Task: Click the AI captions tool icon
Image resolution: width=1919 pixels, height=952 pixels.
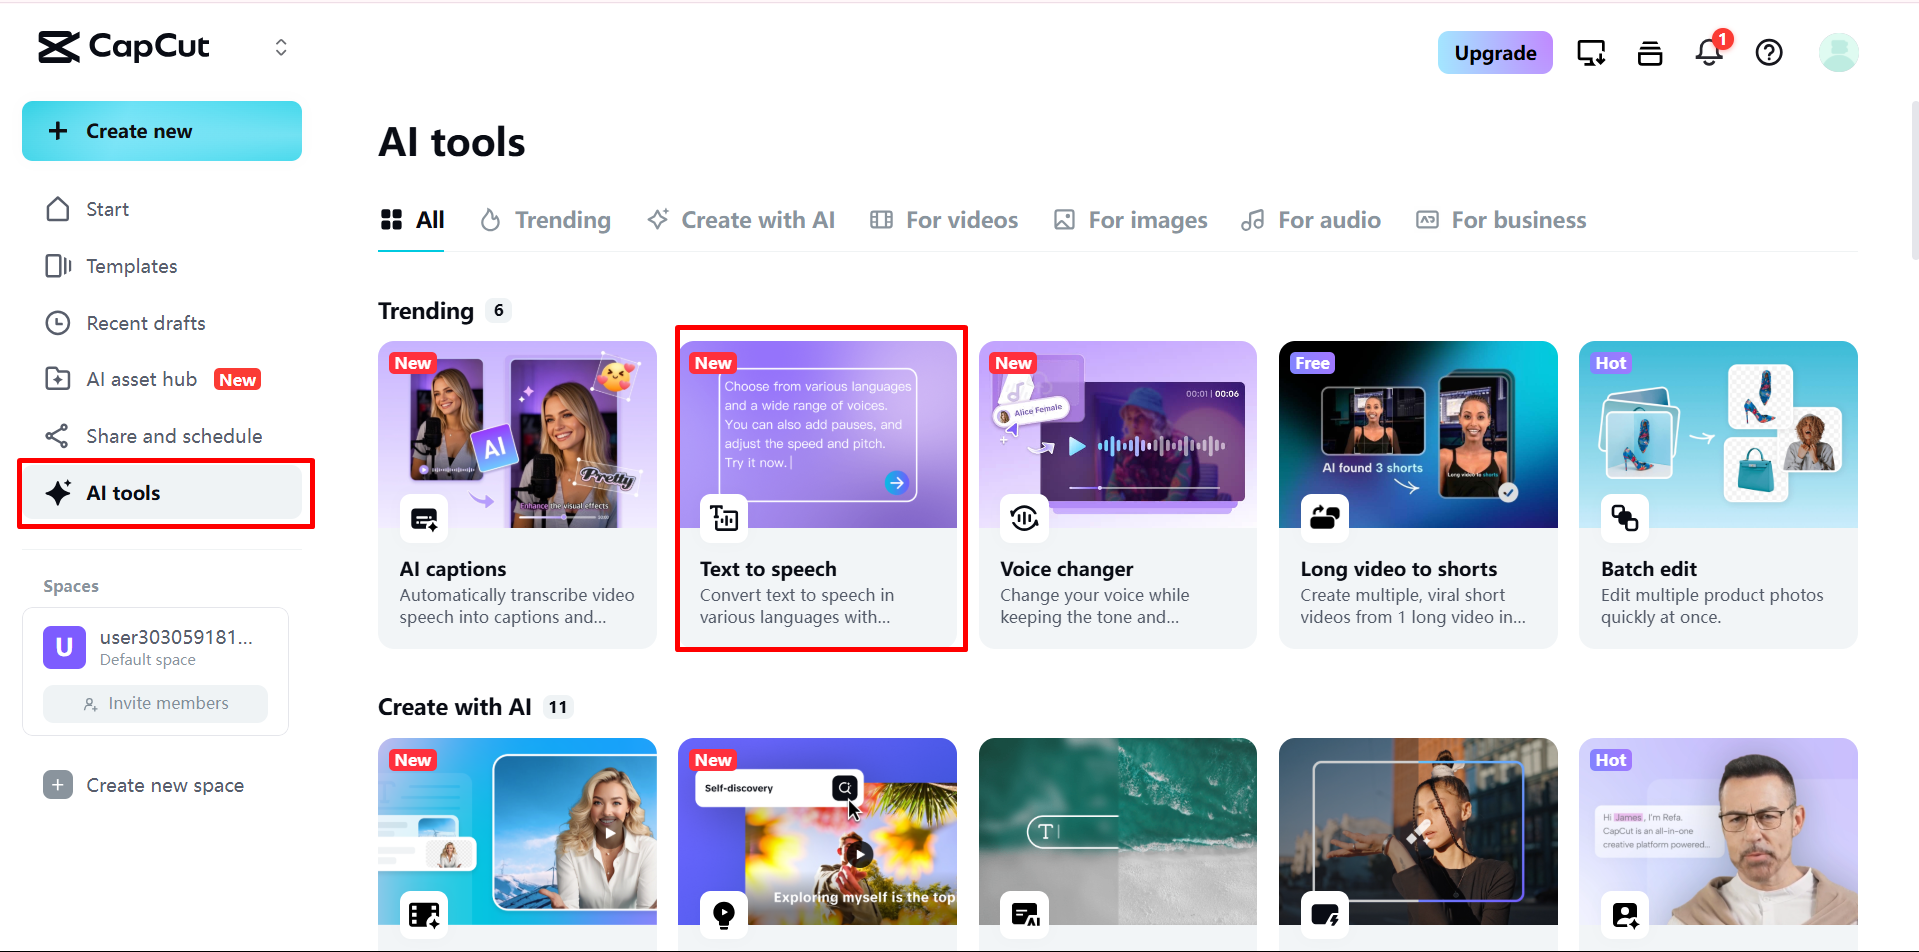Action: [x=424, y=518]
